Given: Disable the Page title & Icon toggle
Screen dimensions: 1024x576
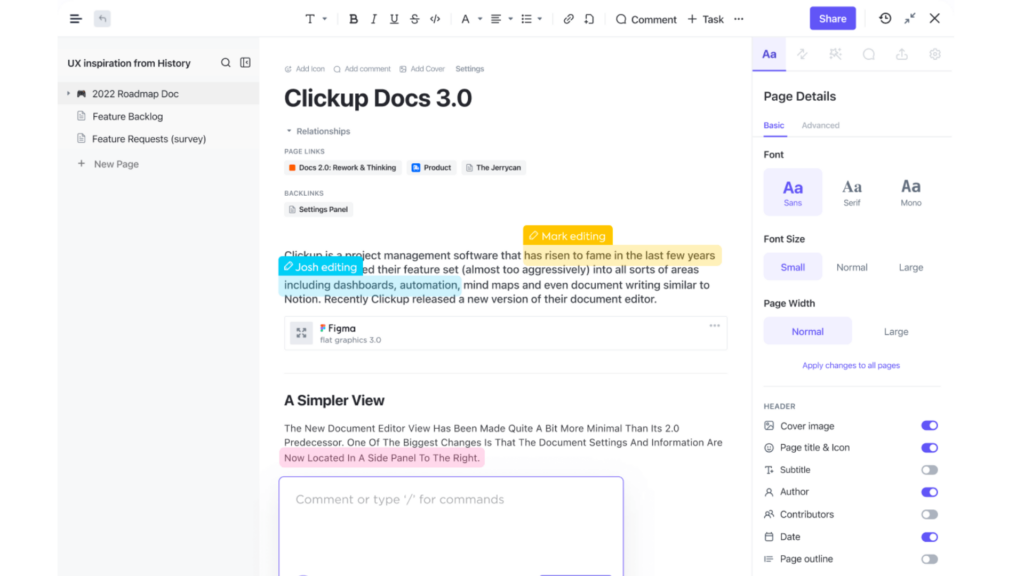Looking at the screenshot, I should coord(929,448).
